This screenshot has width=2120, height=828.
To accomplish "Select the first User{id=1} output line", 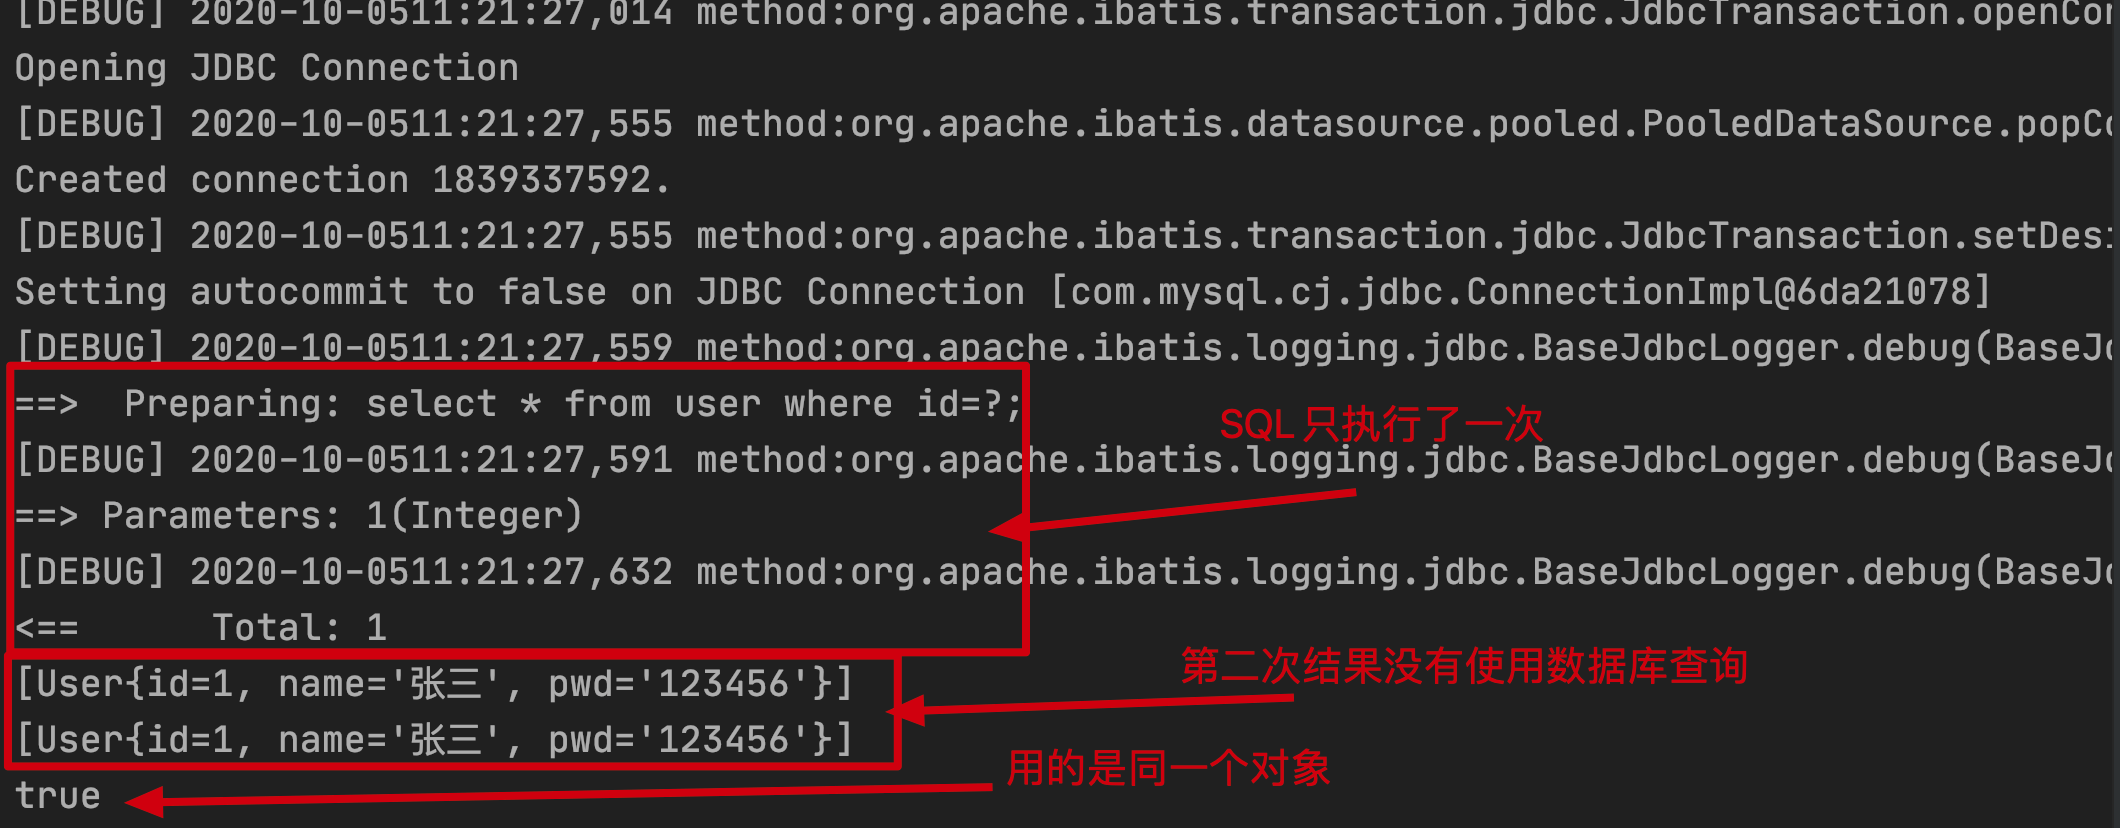I will [x=435, y=684].
